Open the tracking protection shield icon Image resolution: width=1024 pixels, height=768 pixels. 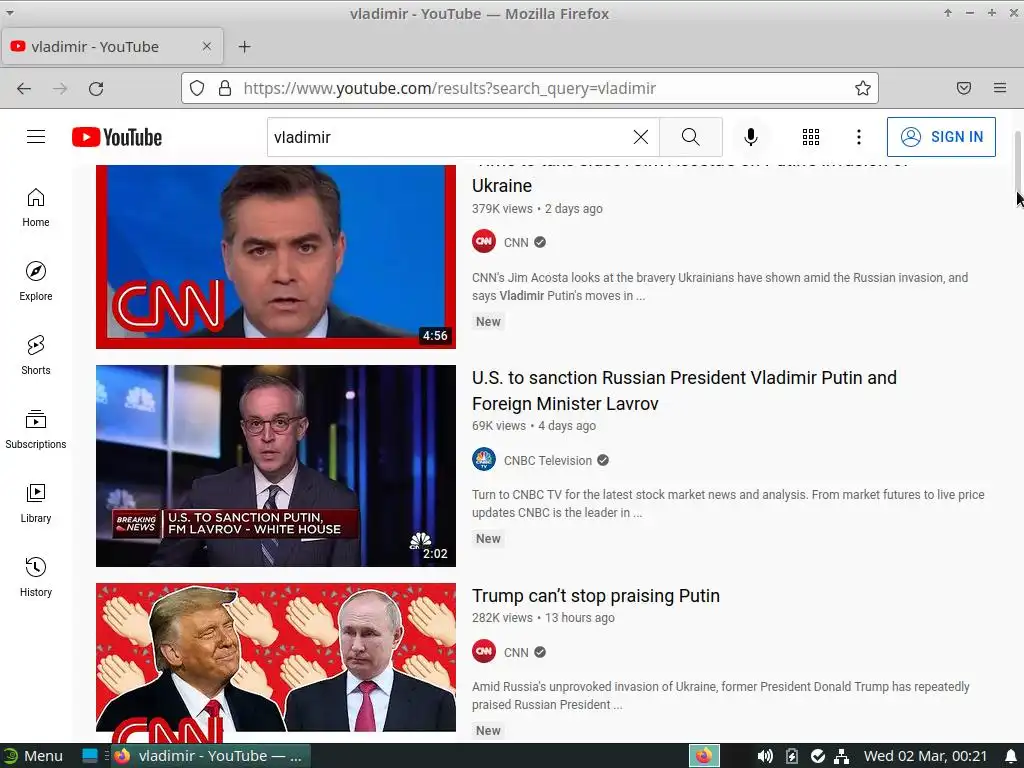[197, 88]
